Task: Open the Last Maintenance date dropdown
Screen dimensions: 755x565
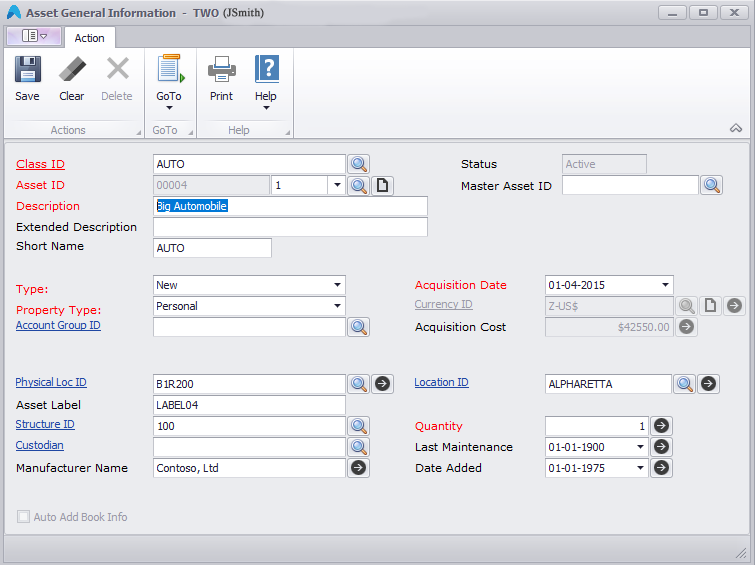Action: click(x=640, y=447)
